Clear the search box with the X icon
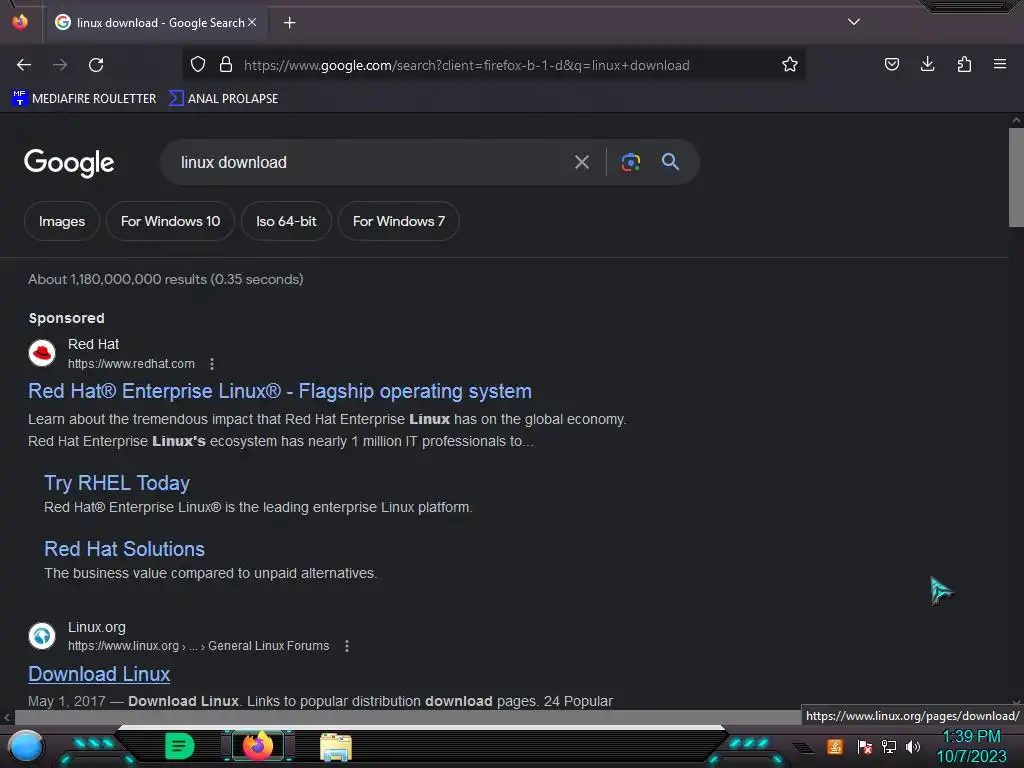This screenshot has height=768, width=1024. (582, 162)
